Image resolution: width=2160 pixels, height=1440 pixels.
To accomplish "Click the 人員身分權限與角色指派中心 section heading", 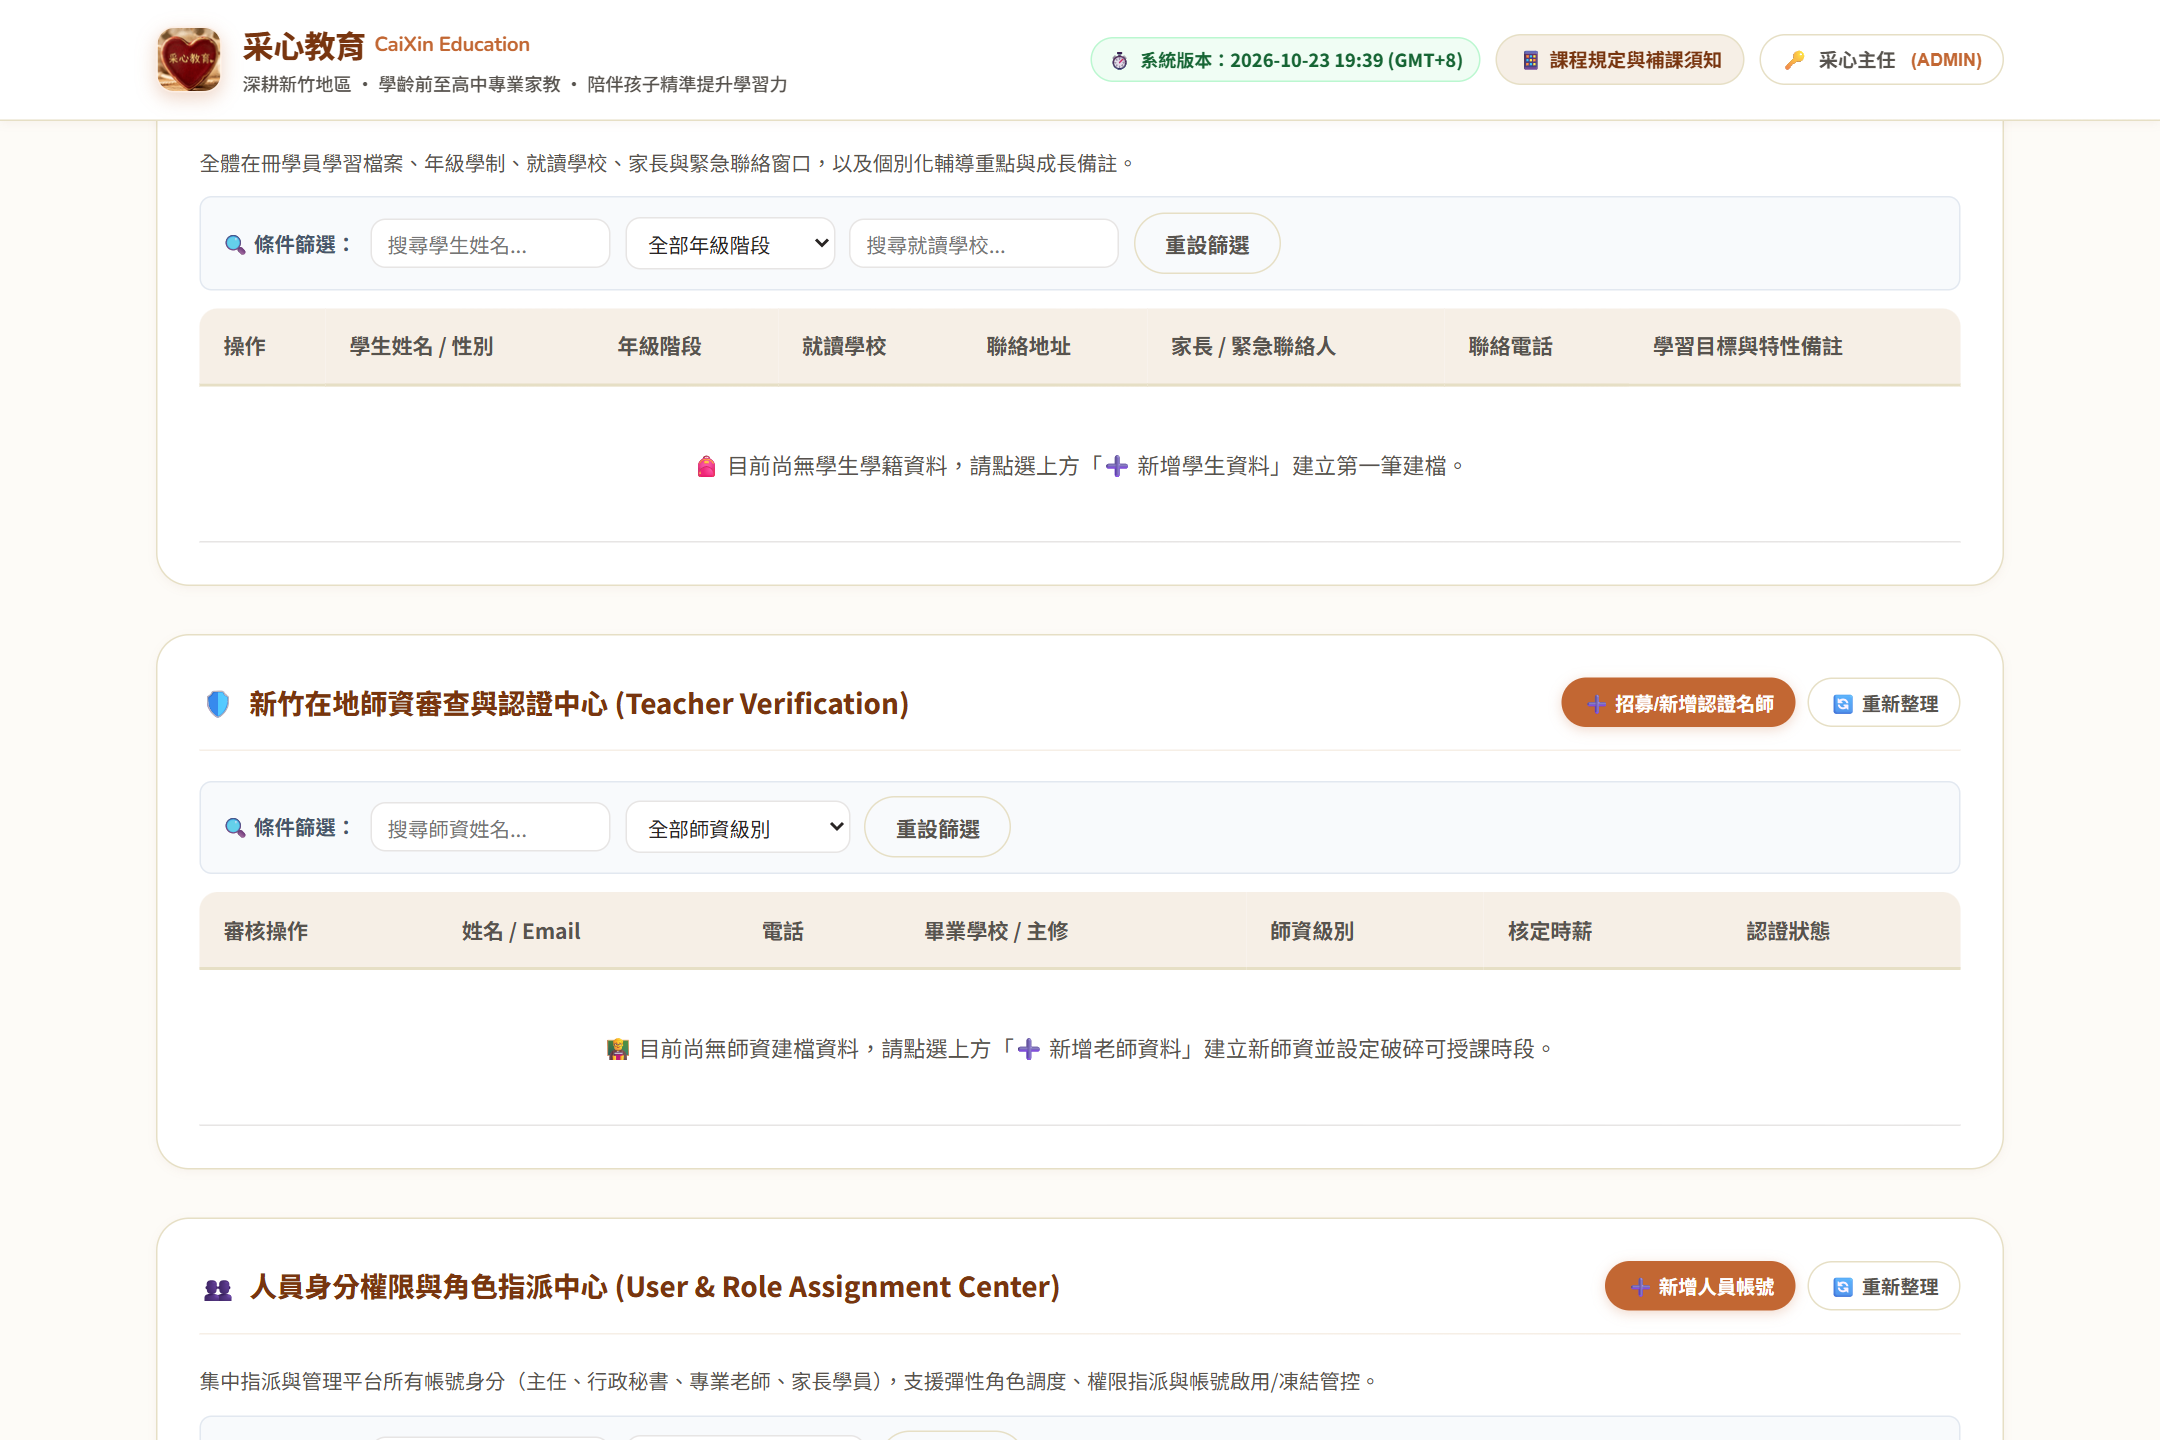I will pos(655,1287).
